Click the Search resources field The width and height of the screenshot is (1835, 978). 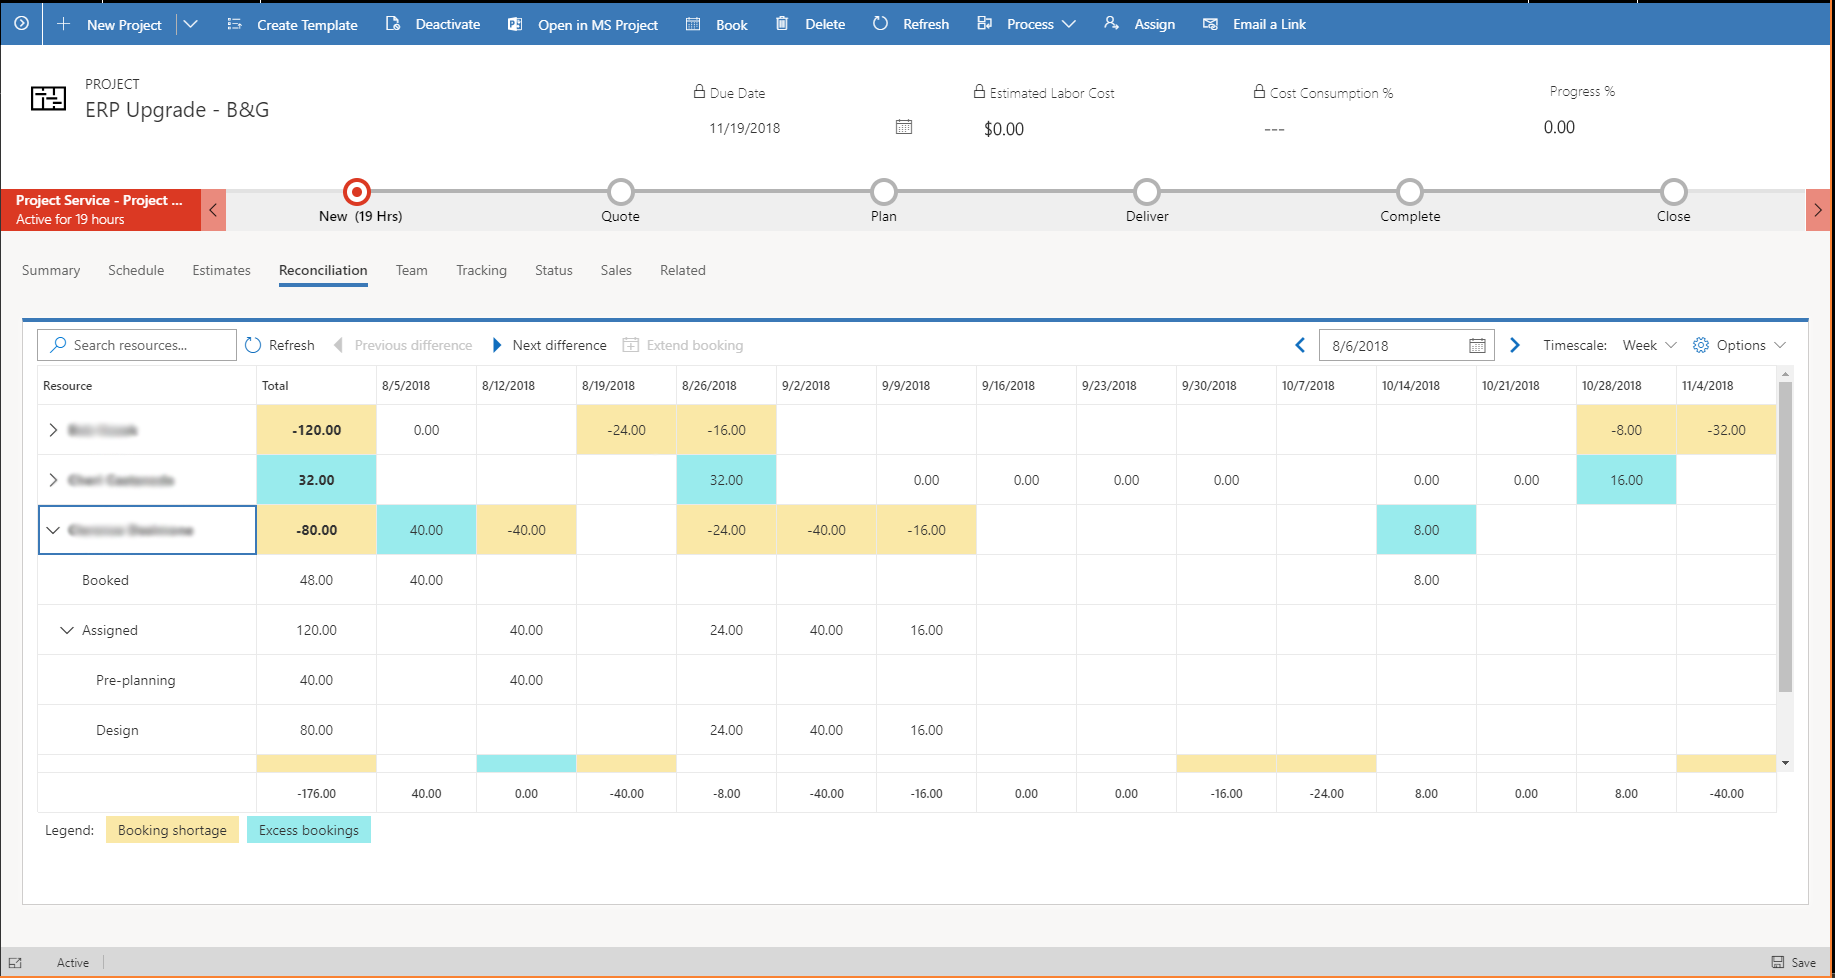[137, 345]
